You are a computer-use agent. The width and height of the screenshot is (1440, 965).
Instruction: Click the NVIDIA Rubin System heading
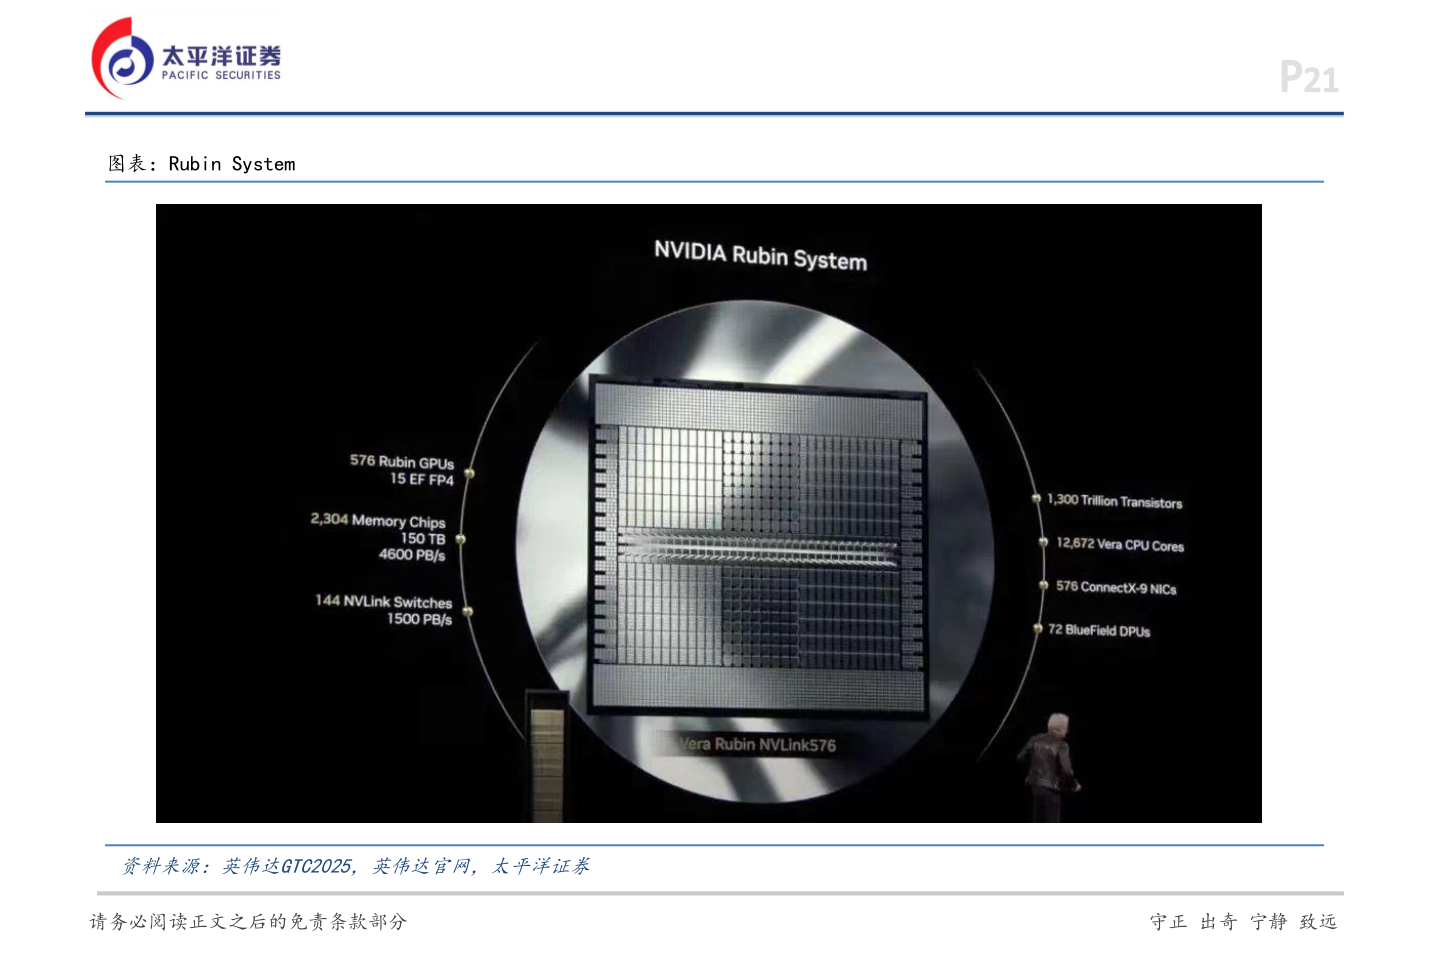pyautogui.click(x=760, y=255)
